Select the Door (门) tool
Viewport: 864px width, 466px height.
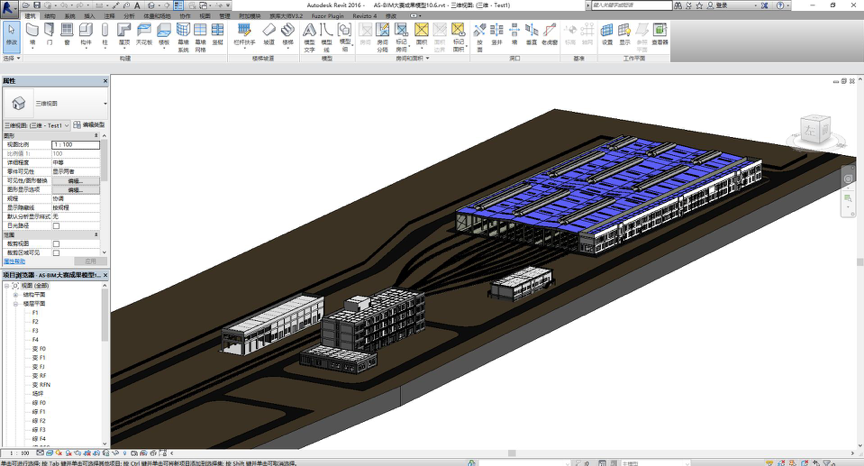(x=50, y=35)
